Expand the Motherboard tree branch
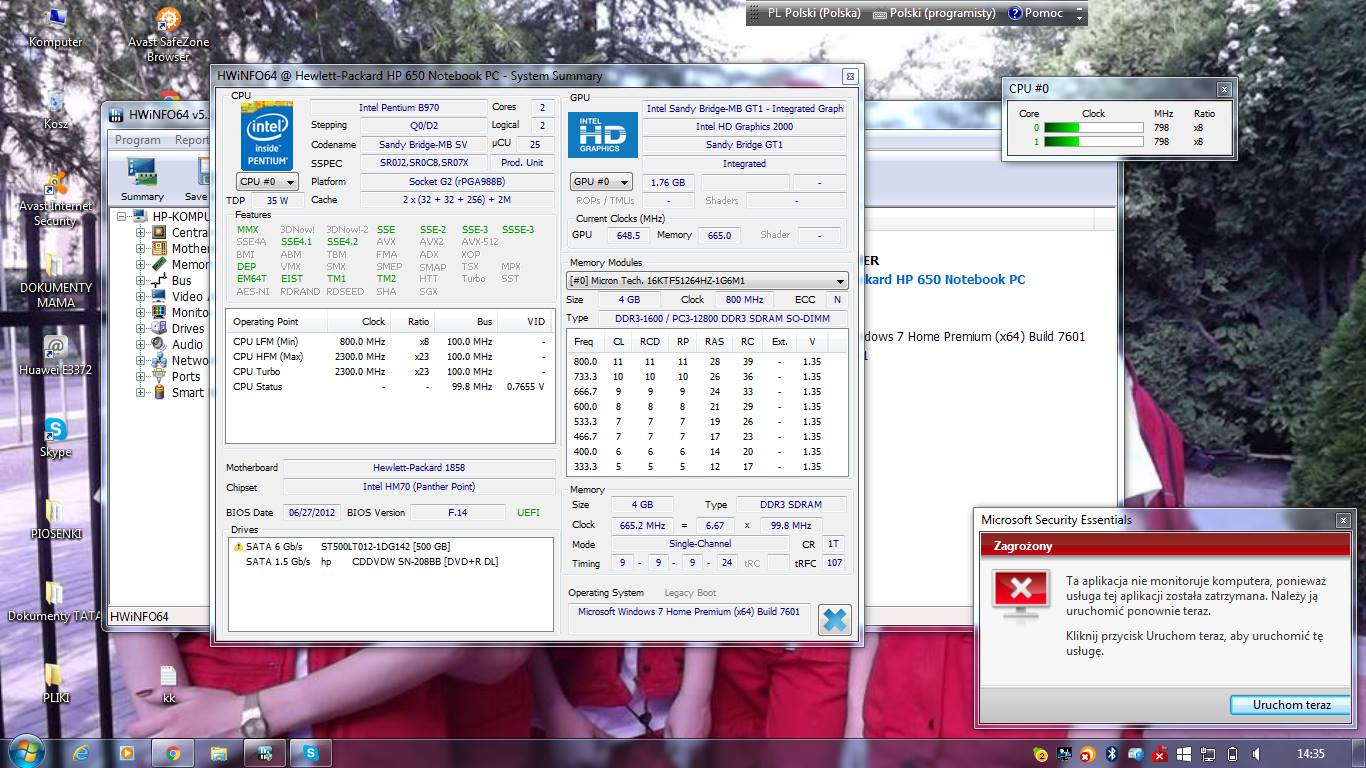The image size is (1366, 768). [141, 248]
